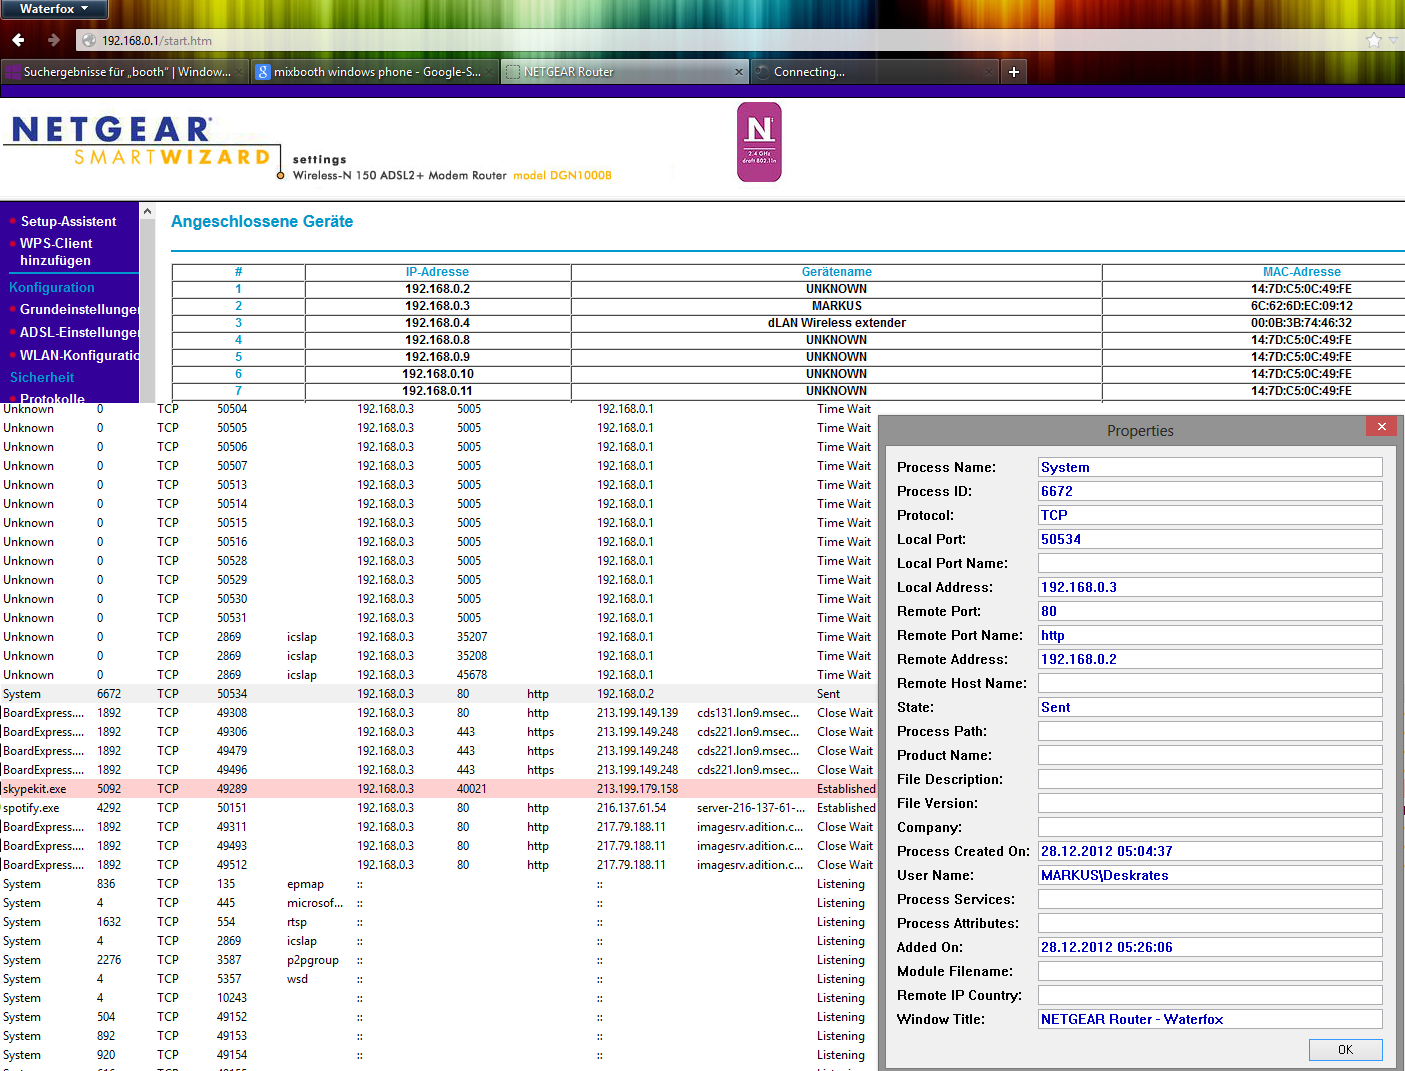The image size is (1405, 1071).
Task: Open the Waterfox application menu
Action: [54, 9]
